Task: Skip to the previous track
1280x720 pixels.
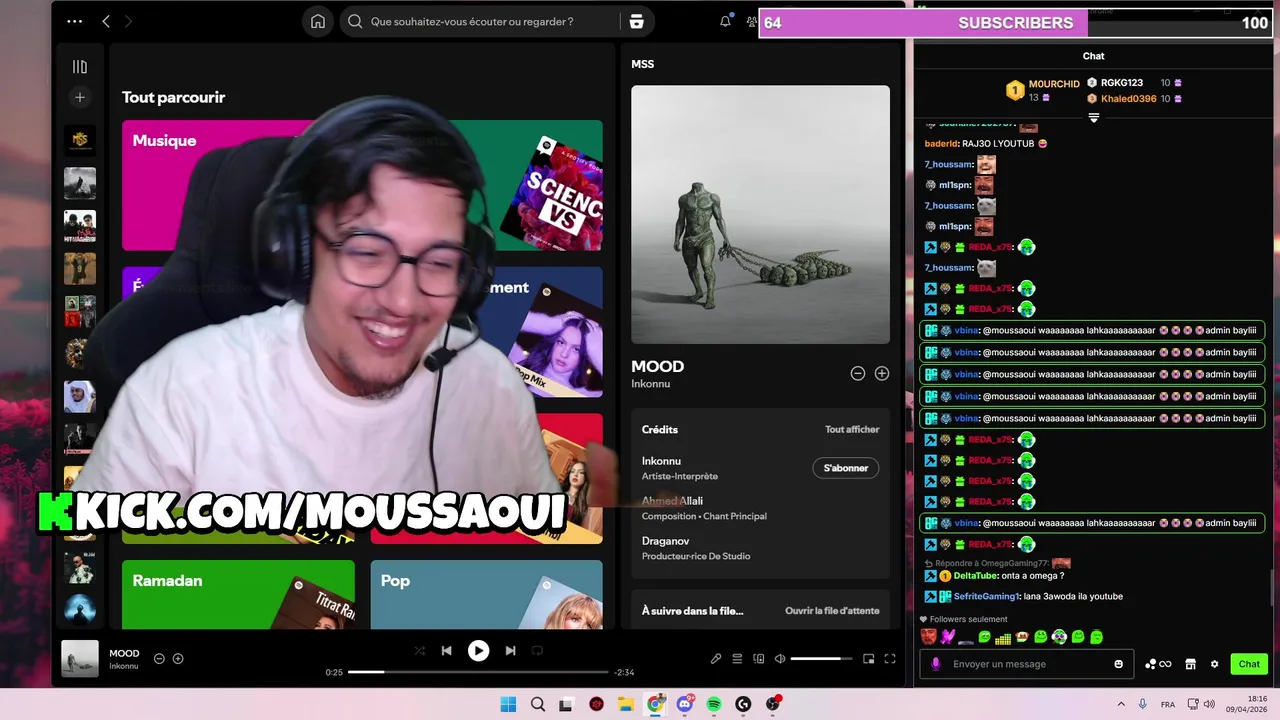Action: [x=447, y=651]
